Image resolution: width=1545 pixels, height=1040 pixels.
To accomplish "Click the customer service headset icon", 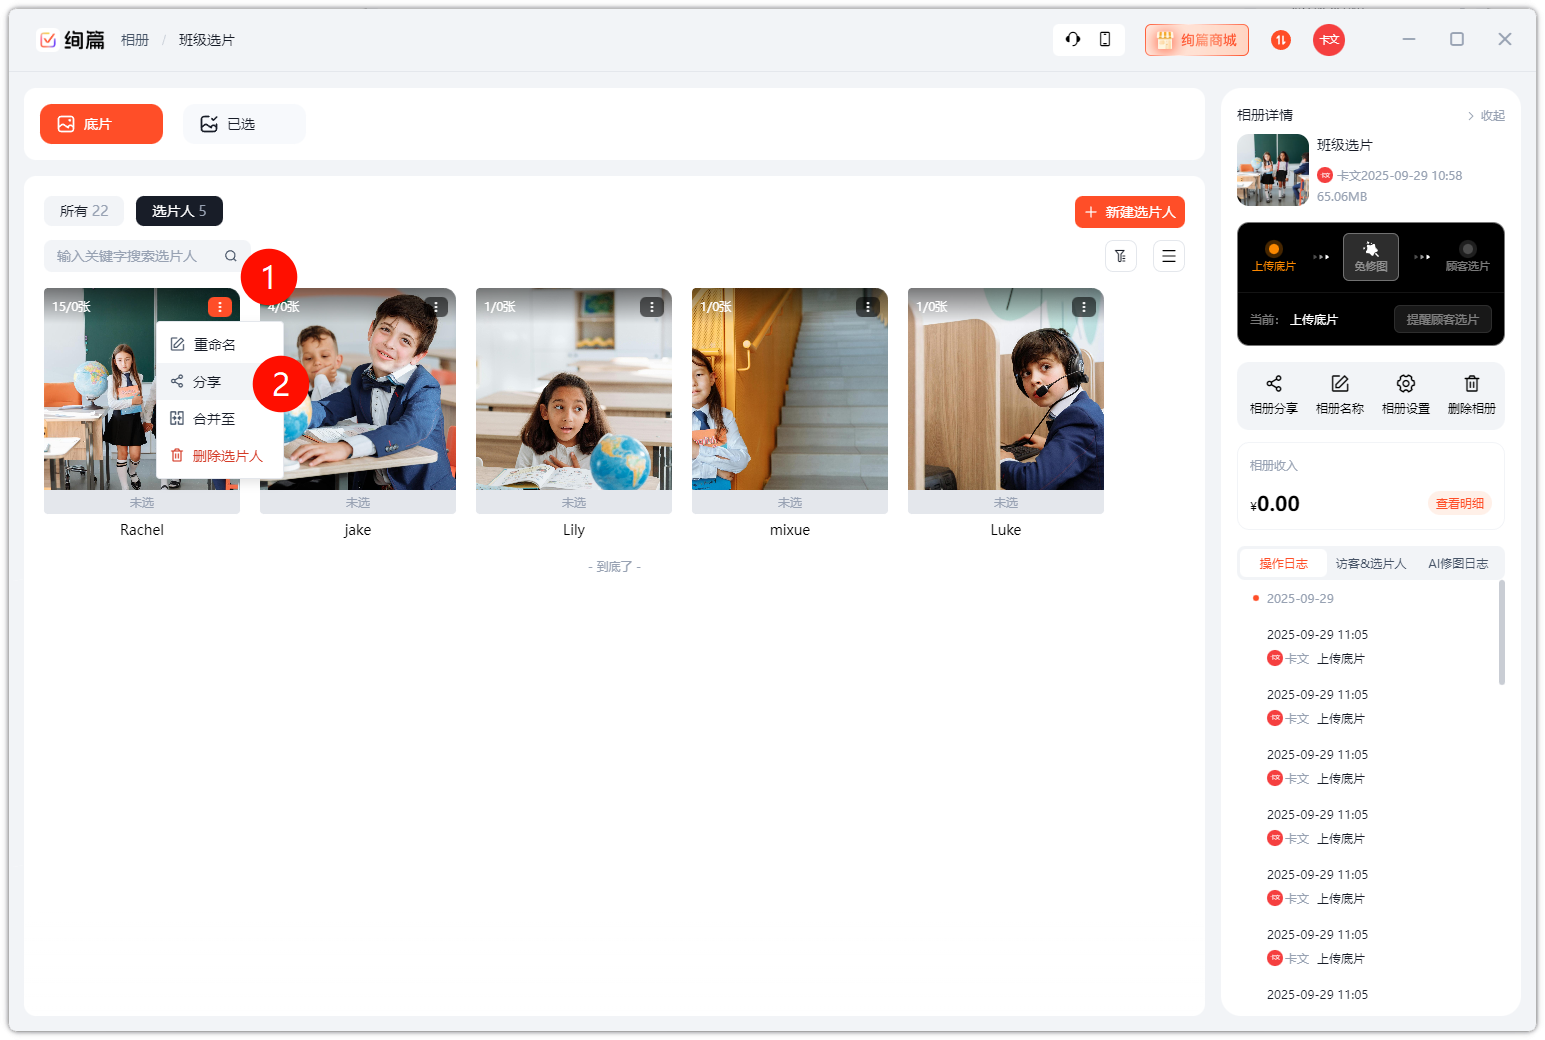I will 1073,39.
